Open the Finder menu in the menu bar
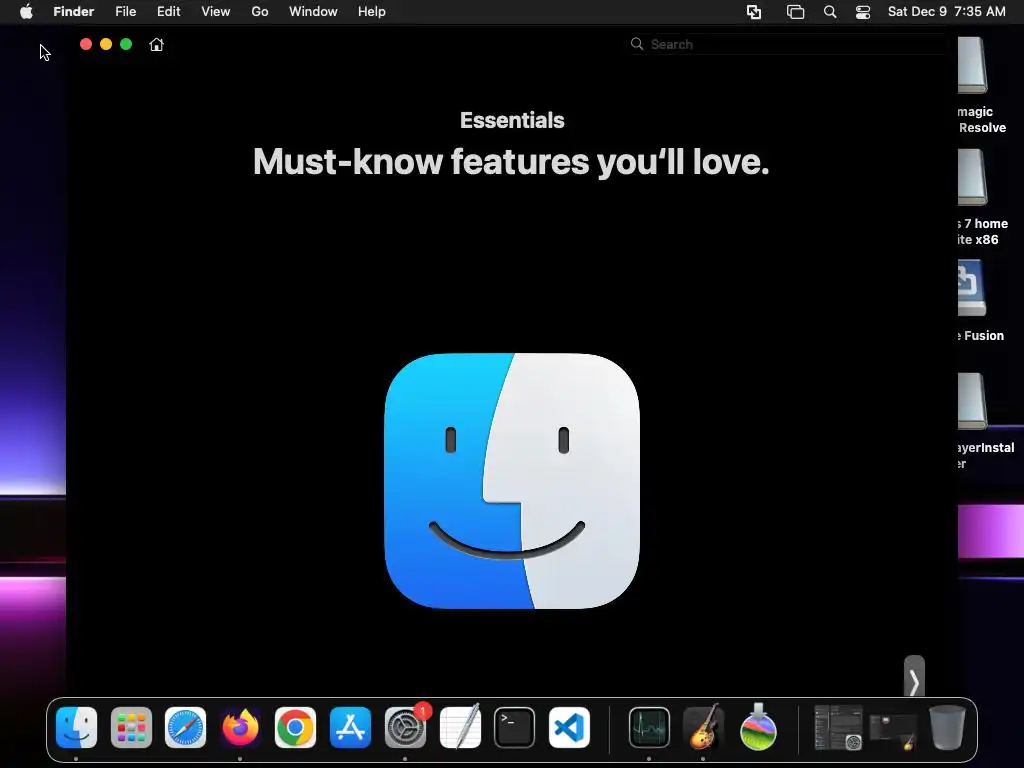The height and width of the screenshot is (768, 1024). 74,12
